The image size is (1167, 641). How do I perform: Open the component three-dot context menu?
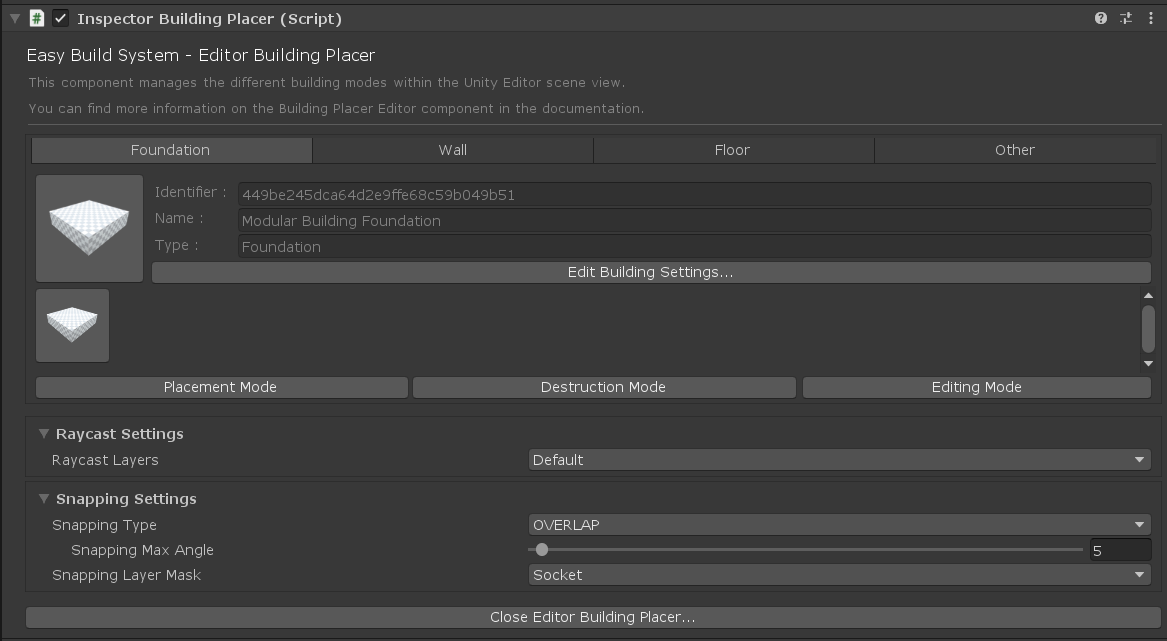tap(1150, 18)
